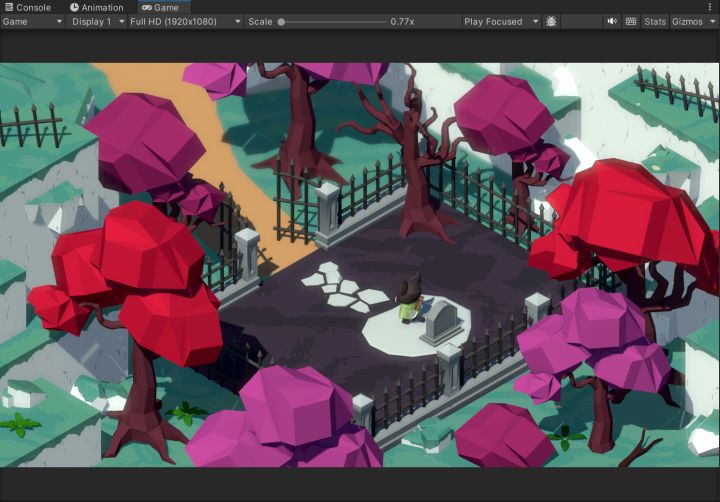Toggle the Gizmos button
This screenshot has width=720, height=502.
click(x=687, y=22)
